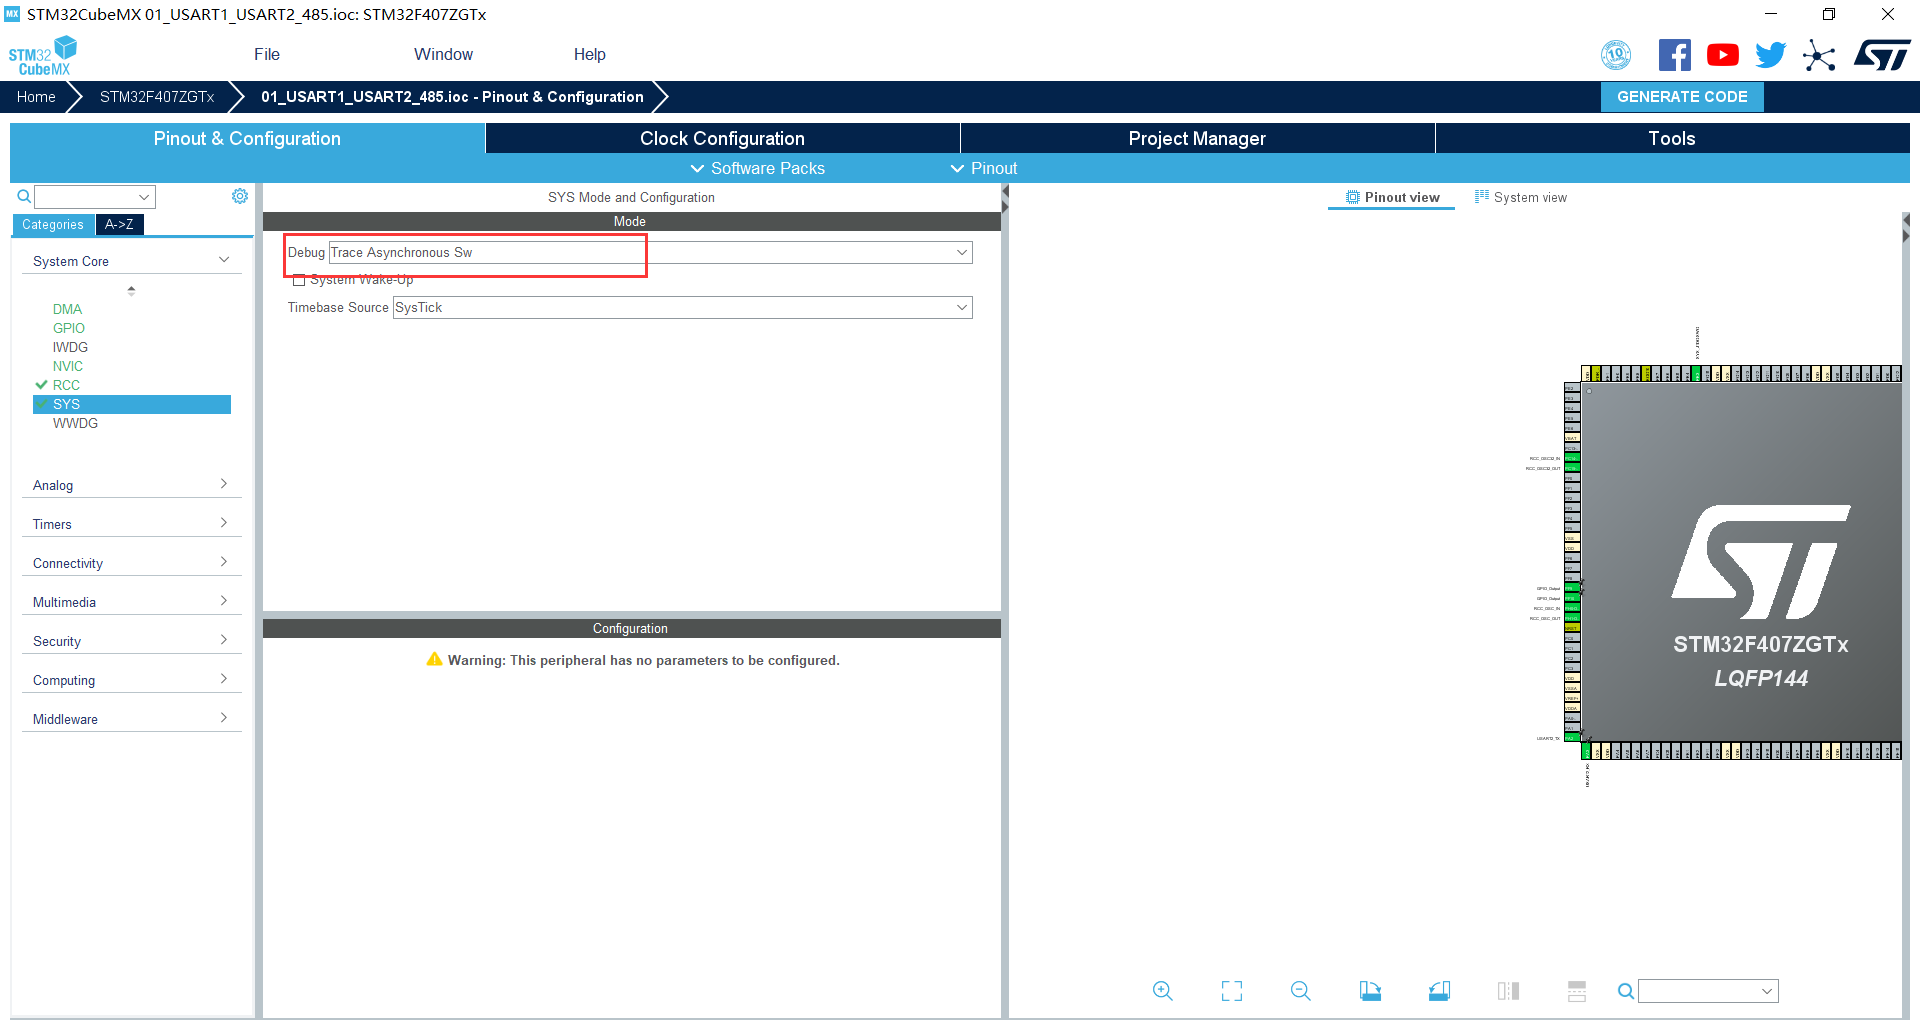Switch to Pinout view

1392,197
